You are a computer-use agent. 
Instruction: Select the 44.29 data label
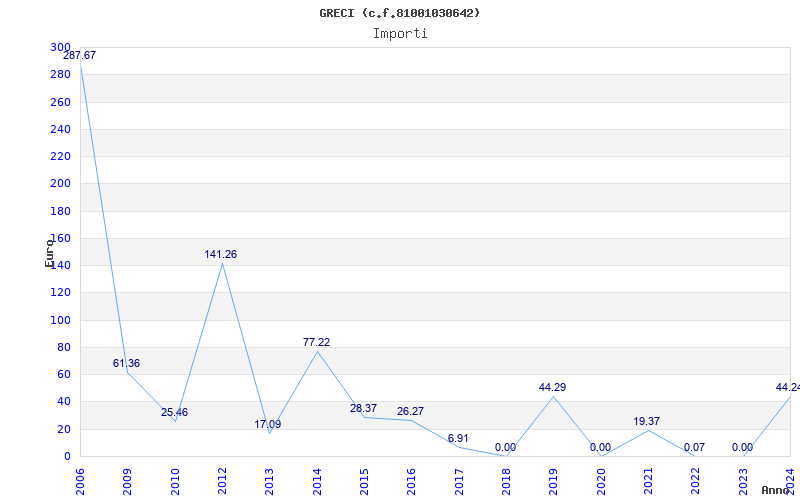tap(553, 387)
